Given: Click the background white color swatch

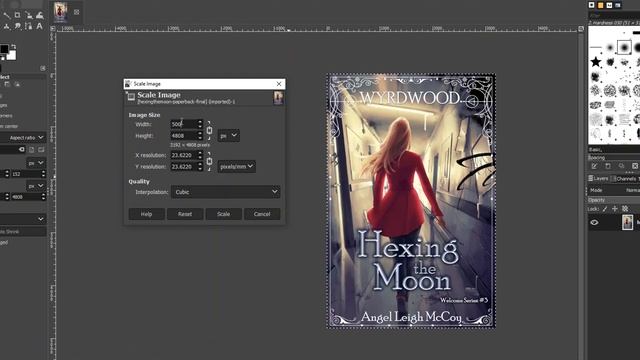Looking at the screenshot, I should point(12,56).
